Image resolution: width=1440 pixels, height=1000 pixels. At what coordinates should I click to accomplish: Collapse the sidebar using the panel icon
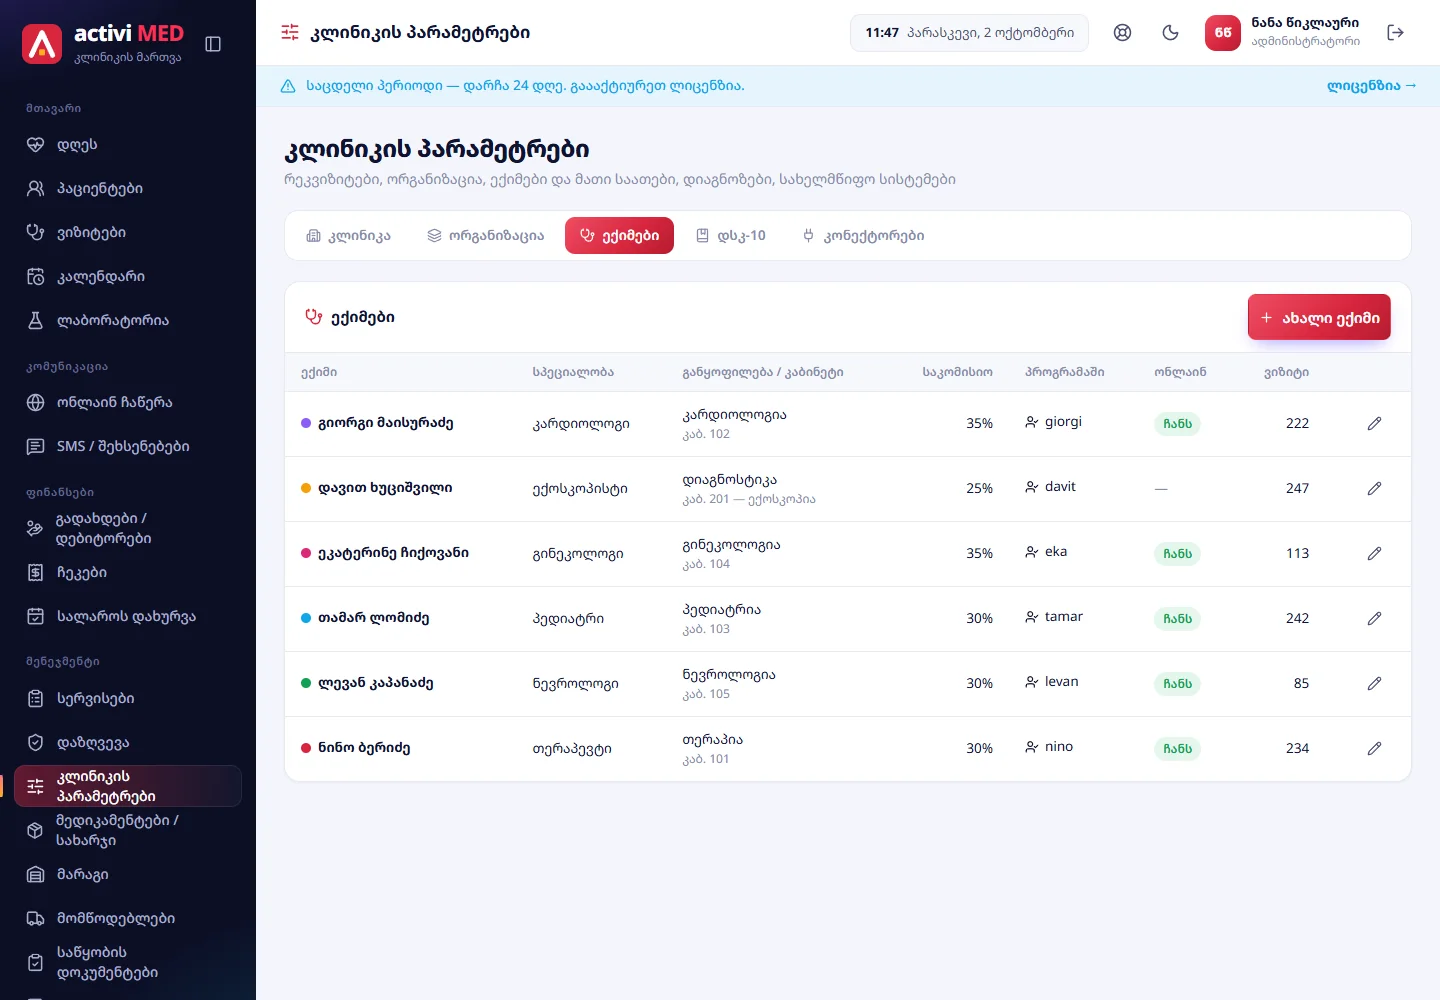[x=213, y=44]
